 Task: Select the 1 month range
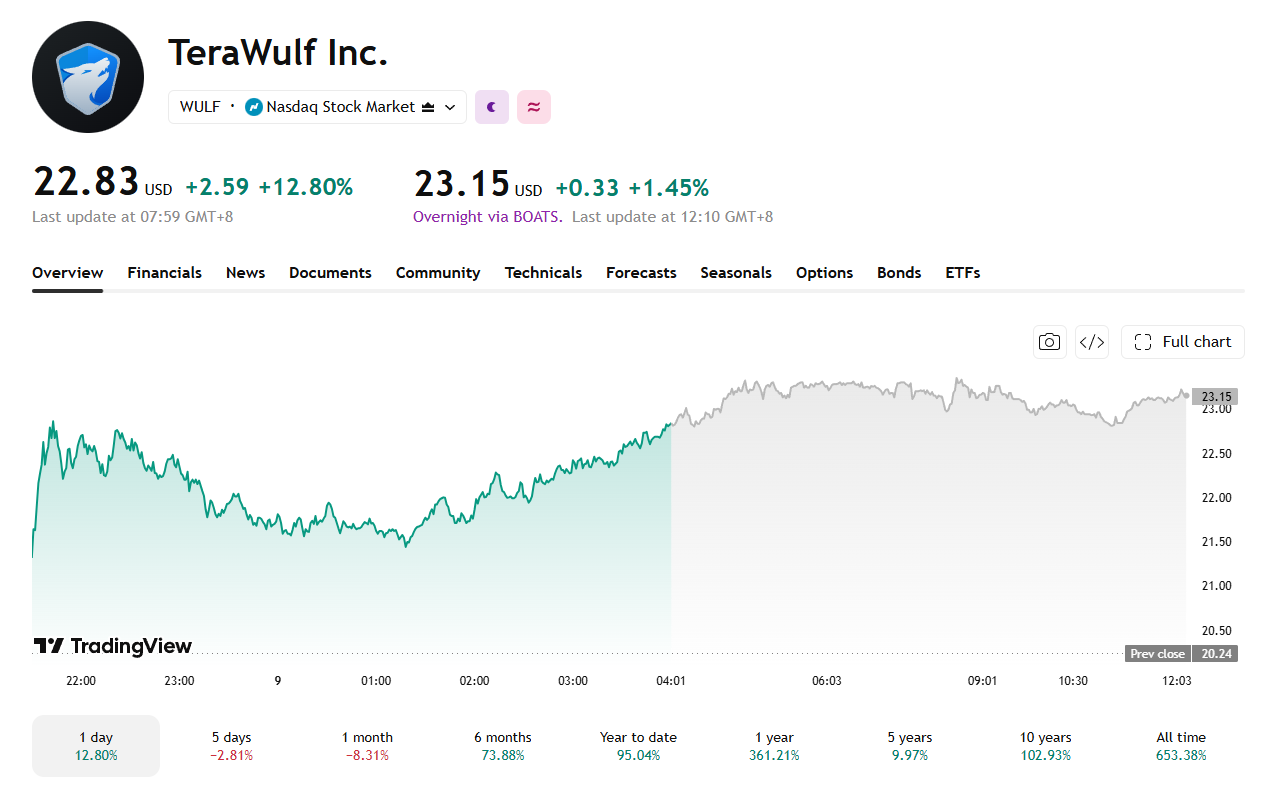(367, 746)
